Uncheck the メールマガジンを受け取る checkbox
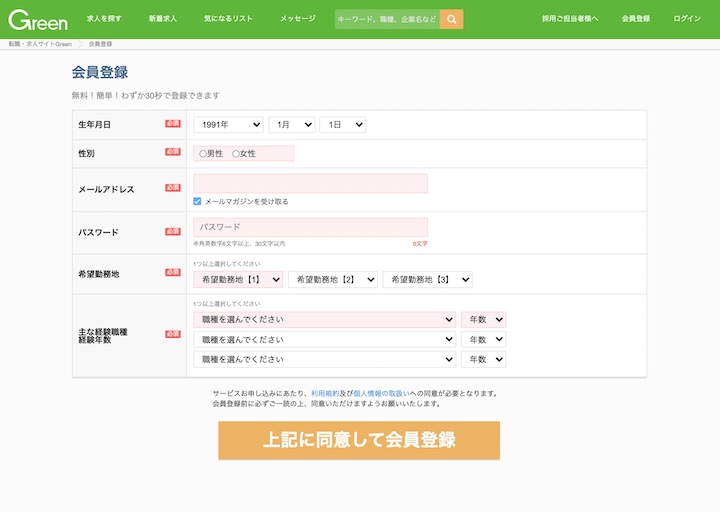 (198, 201)
